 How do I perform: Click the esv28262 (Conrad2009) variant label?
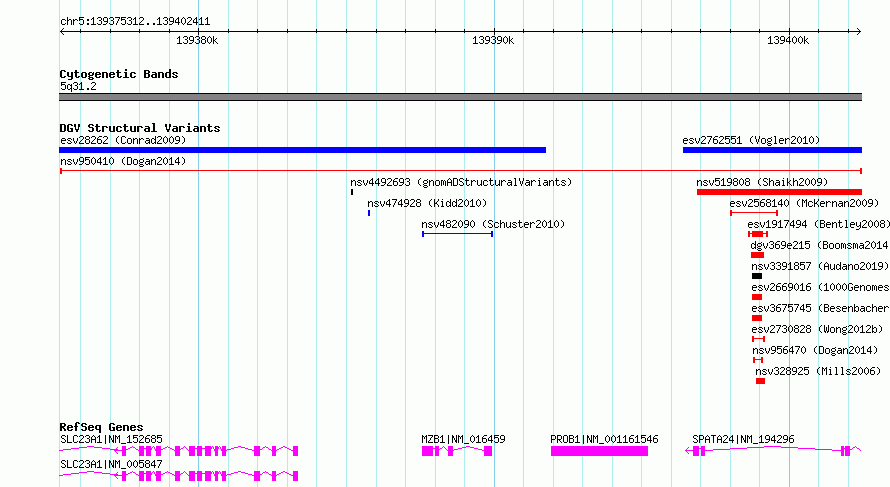123,140
